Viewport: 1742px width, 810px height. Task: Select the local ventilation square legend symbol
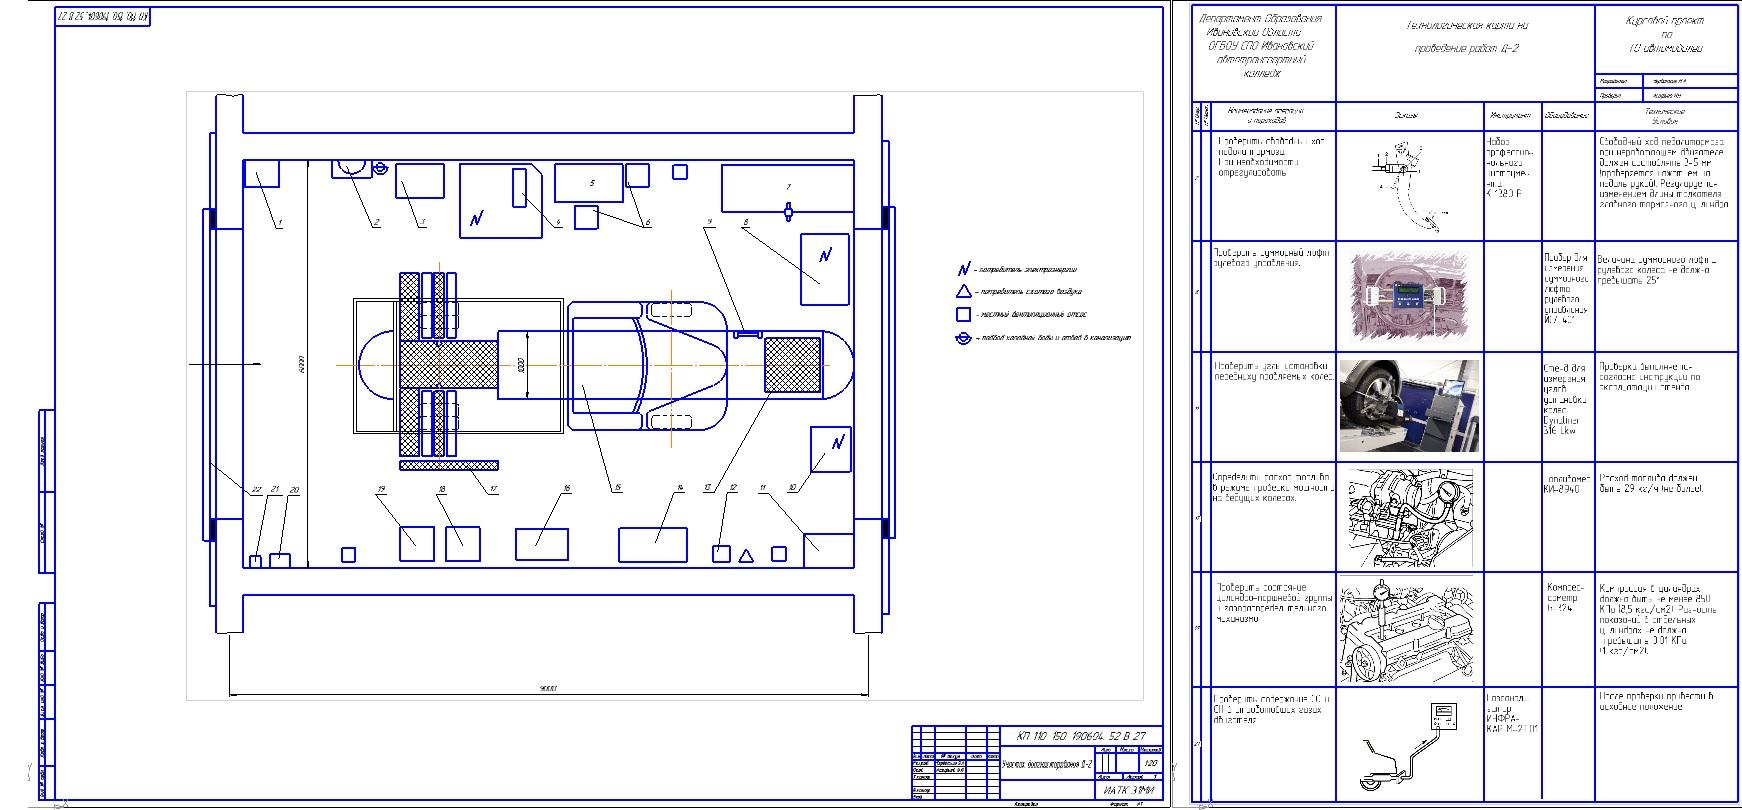[x=963, y=314]
